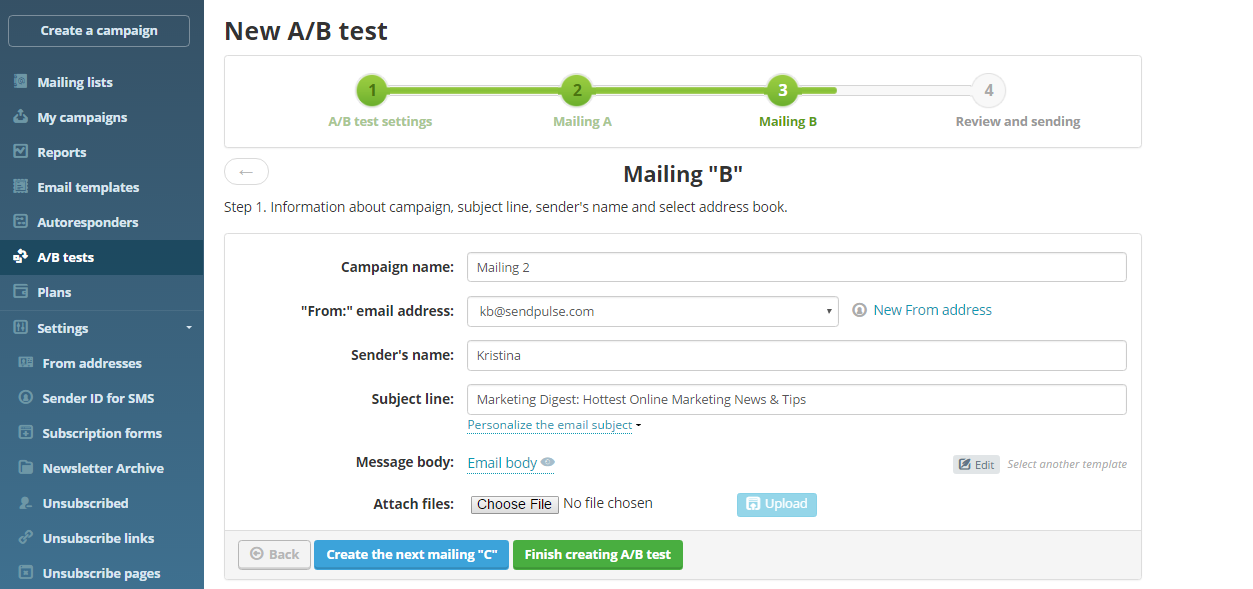Click the Email templates icon in sidebar
This screenshot has height=589, width=1253.
20,187
